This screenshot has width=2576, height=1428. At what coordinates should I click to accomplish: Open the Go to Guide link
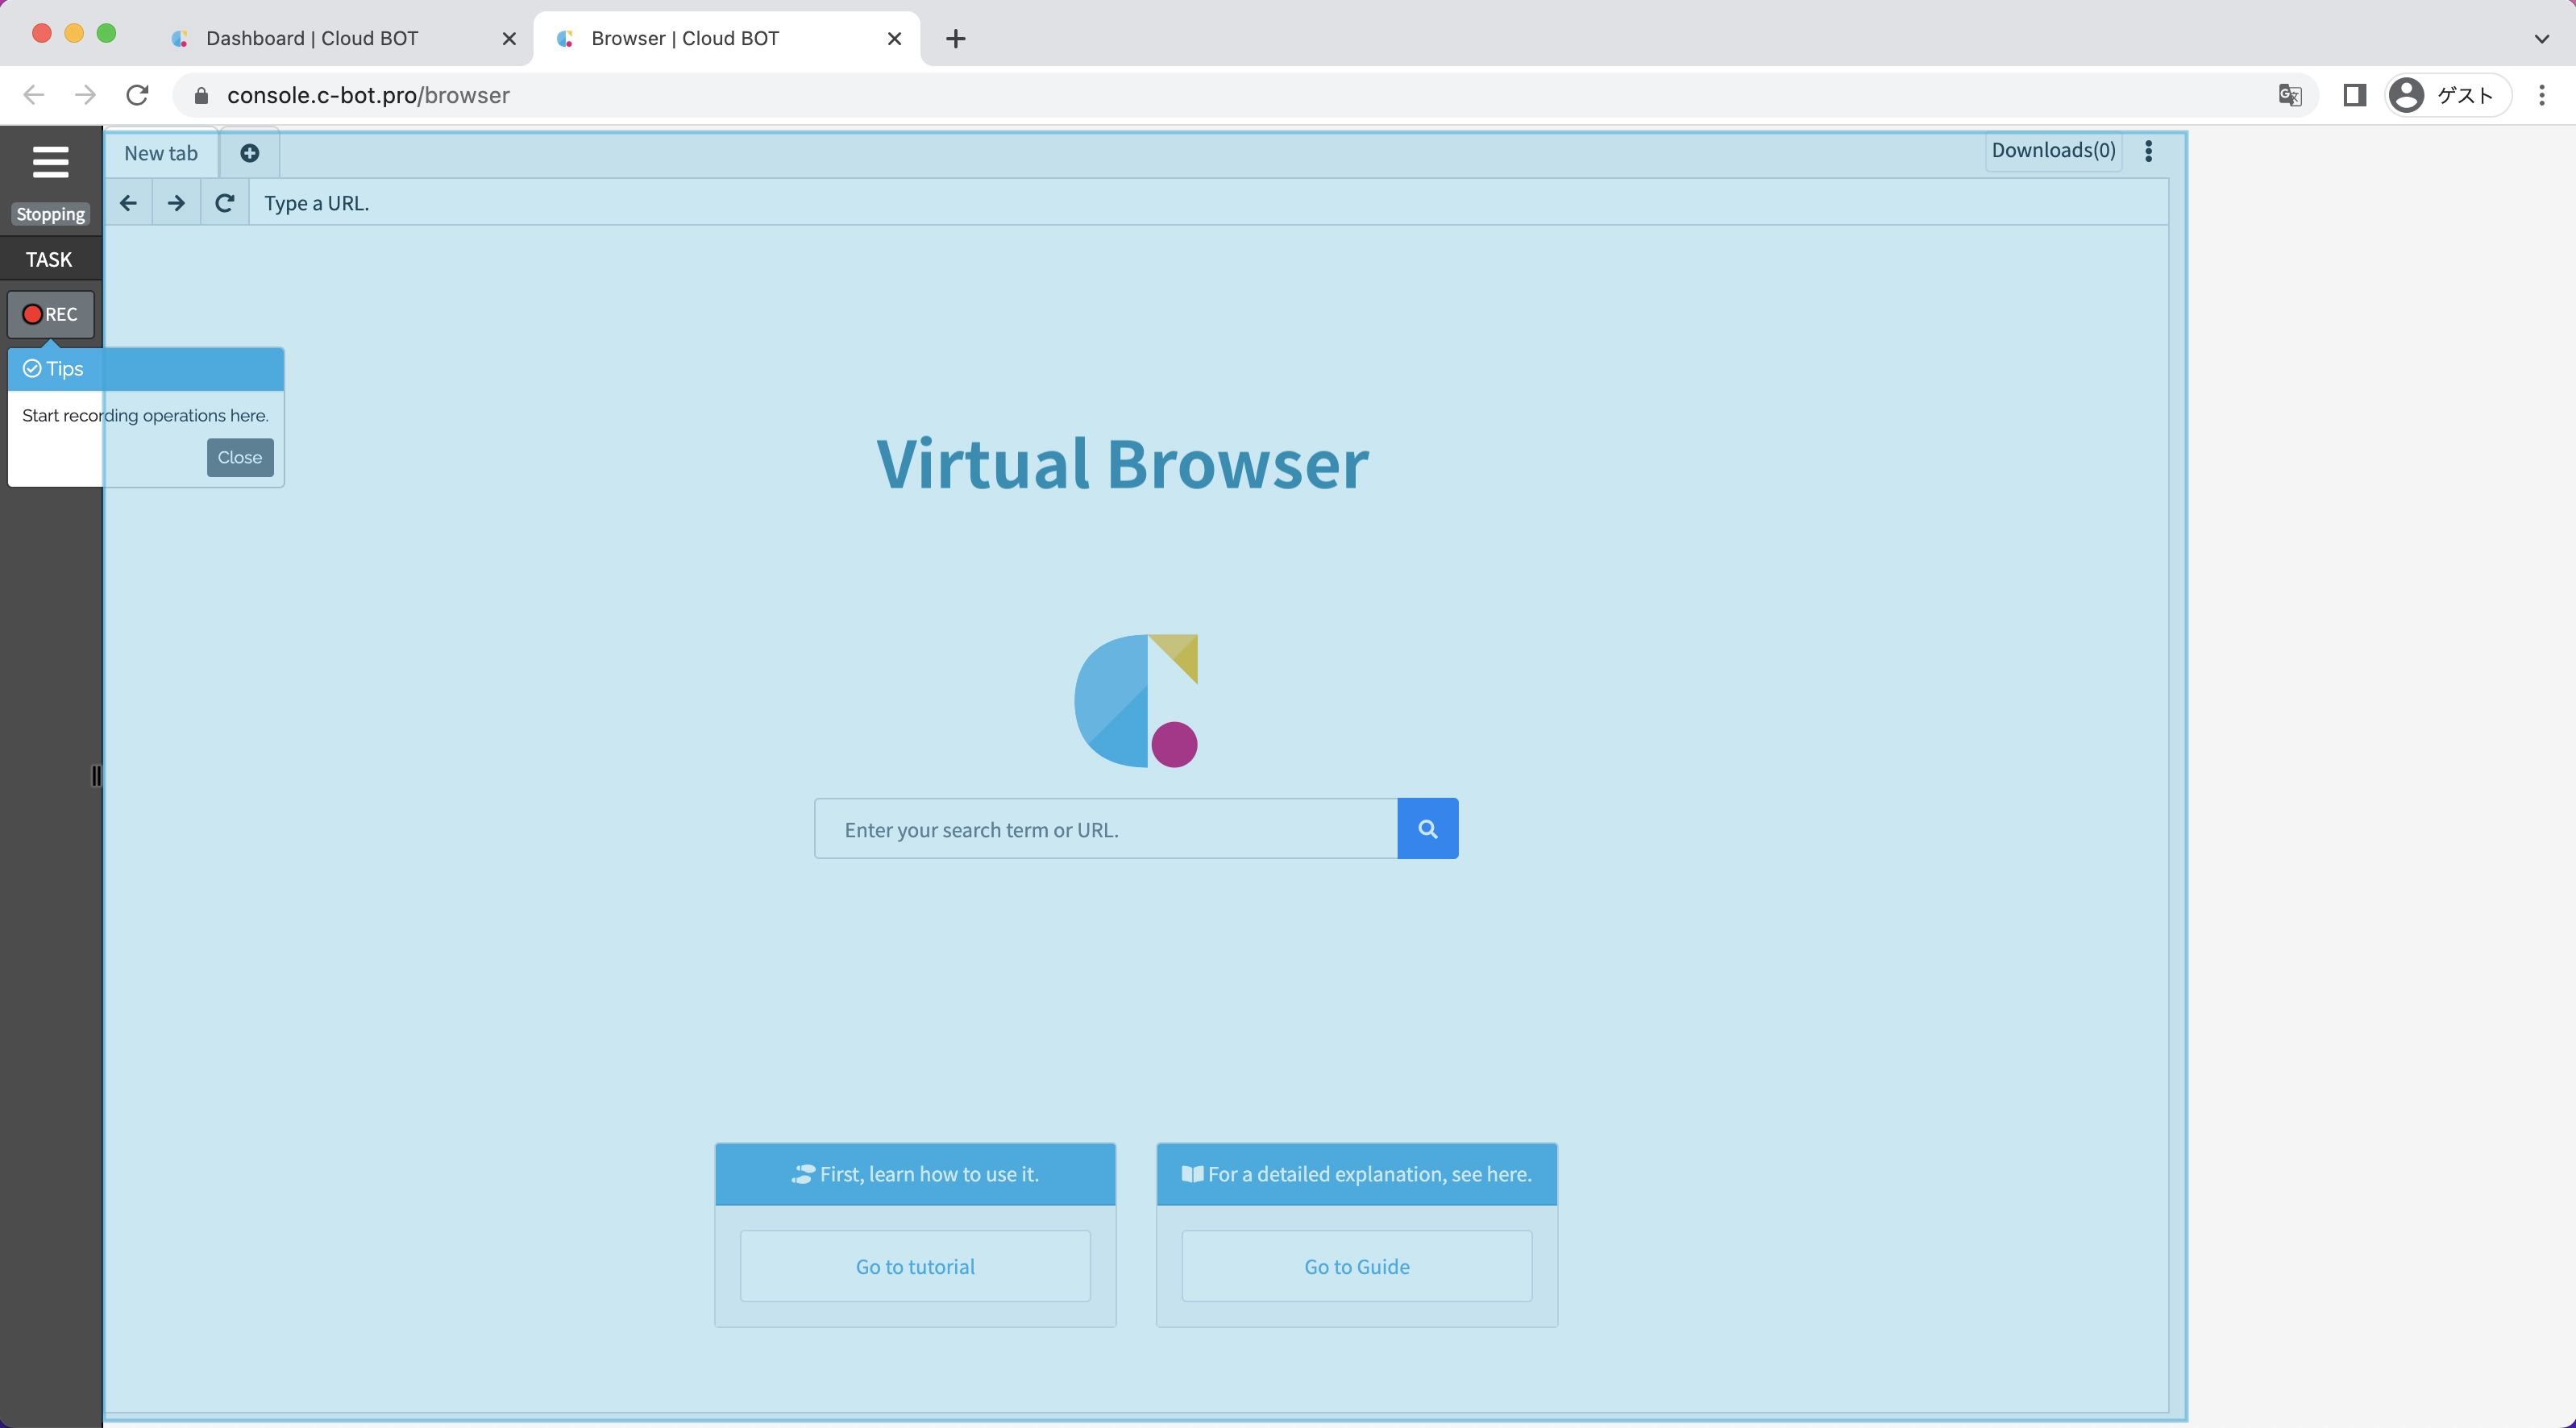coord(1356,1266)
